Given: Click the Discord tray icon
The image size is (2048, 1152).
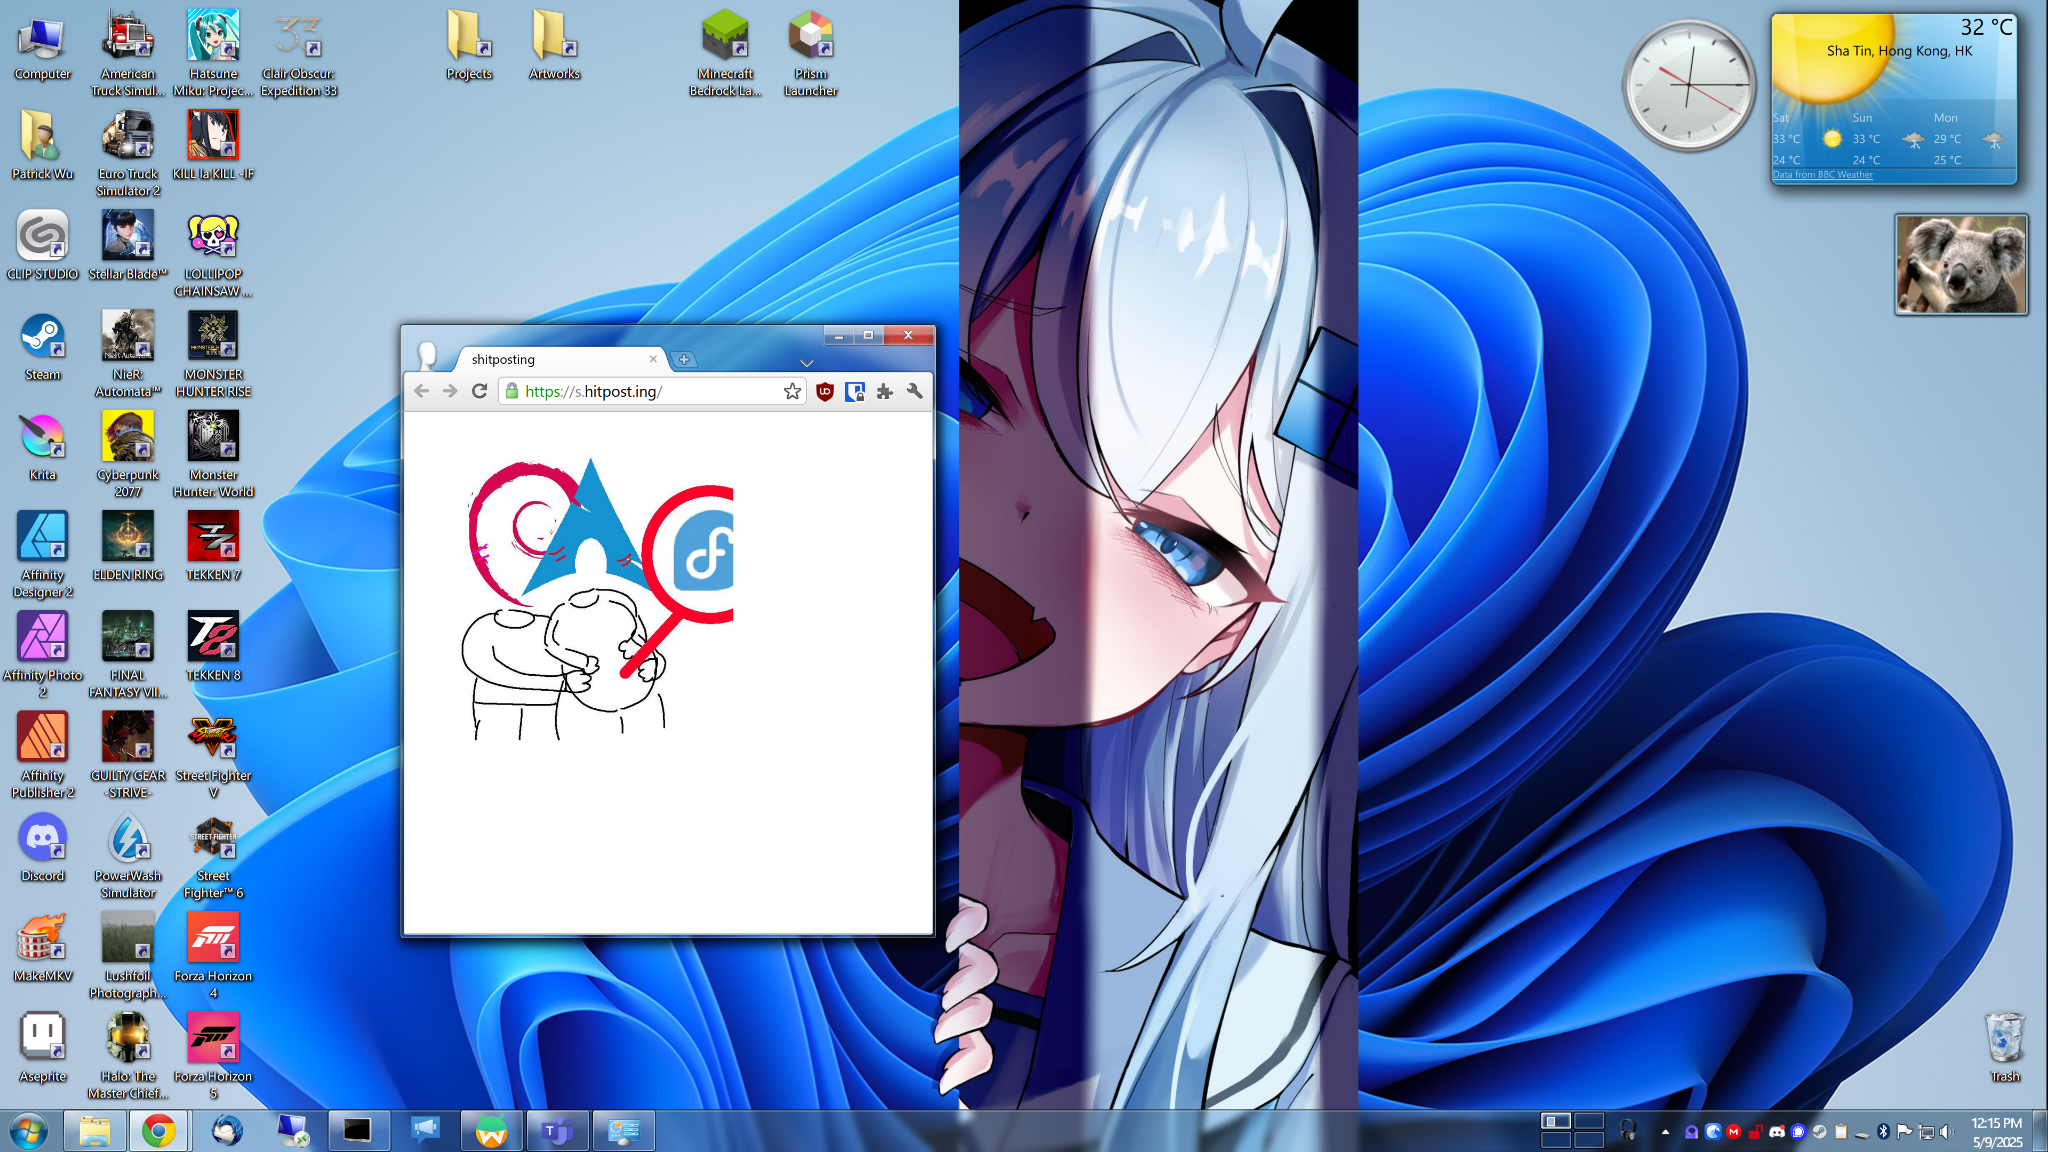Looking at the screenshot, I should (1777, 1132).
